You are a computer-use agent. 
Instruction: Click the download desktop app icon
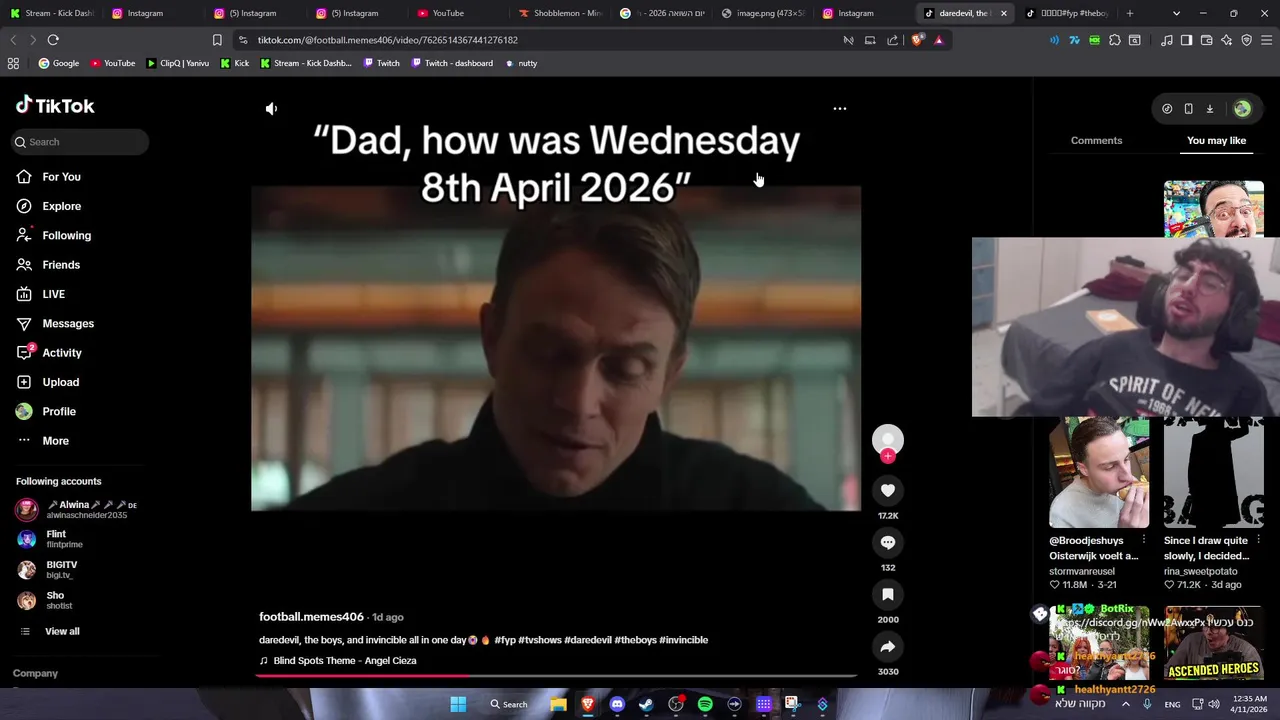point(1209,109)
